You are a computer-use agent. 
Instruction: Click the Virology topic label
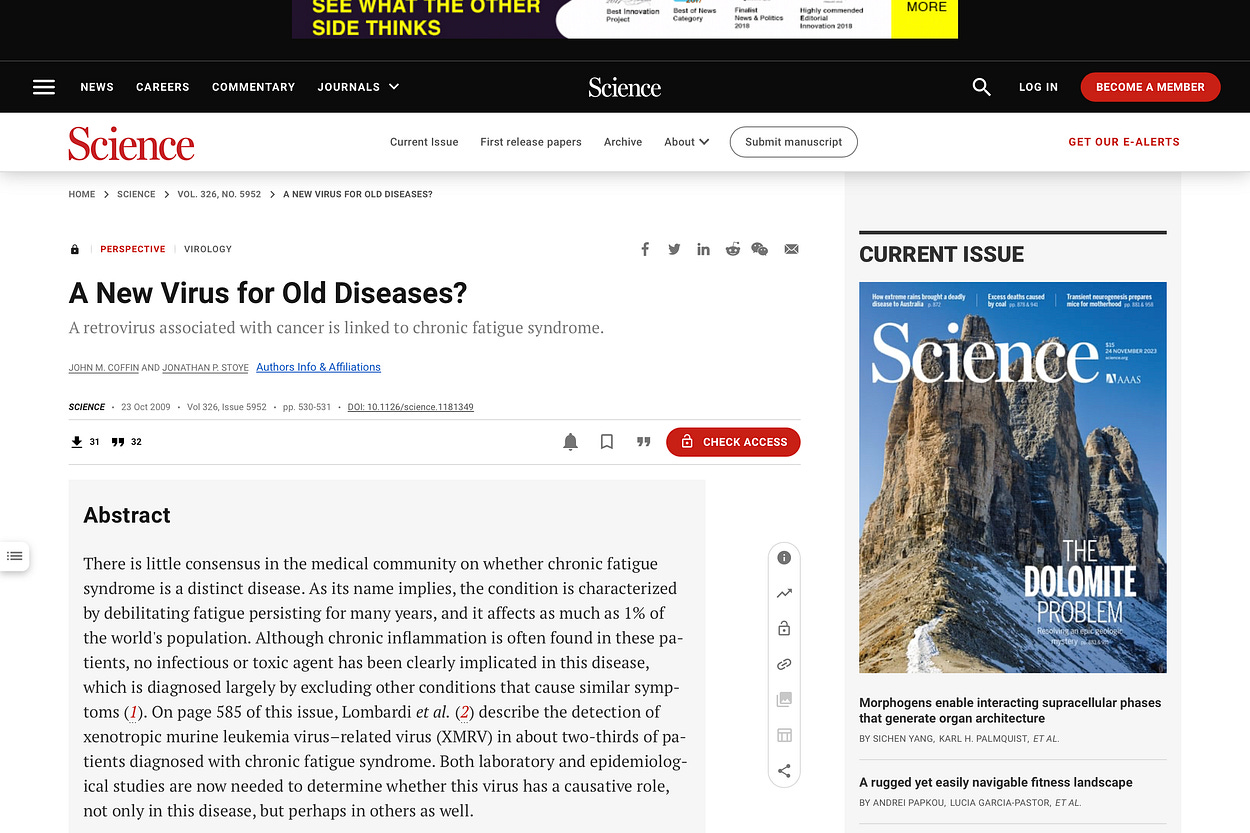[x=208, y=249]
